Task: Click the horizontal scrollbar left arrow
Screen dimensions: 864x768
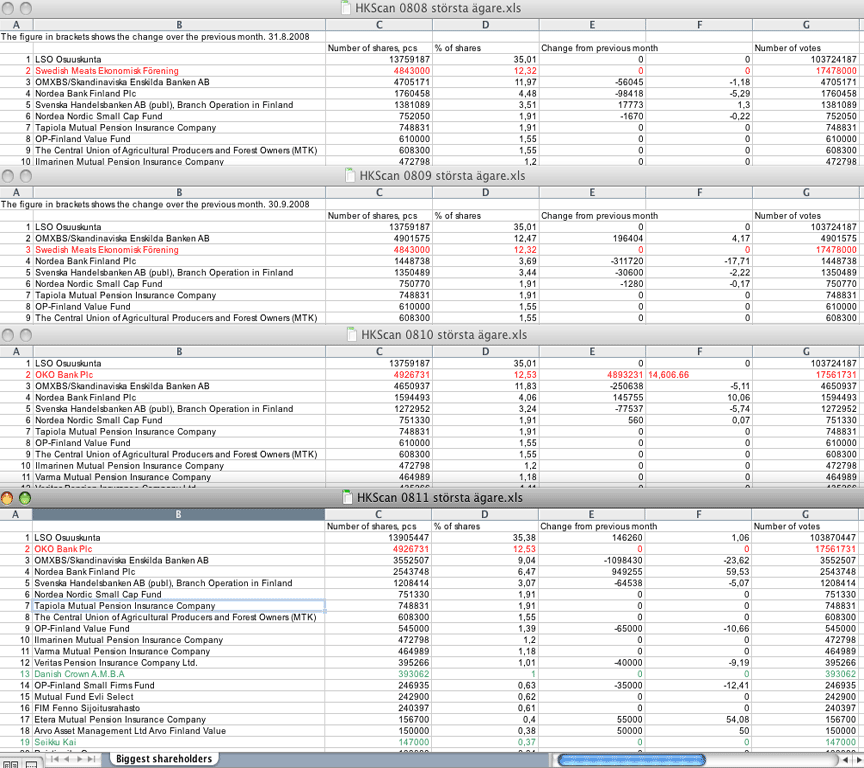Action: [x=845, y=760]
